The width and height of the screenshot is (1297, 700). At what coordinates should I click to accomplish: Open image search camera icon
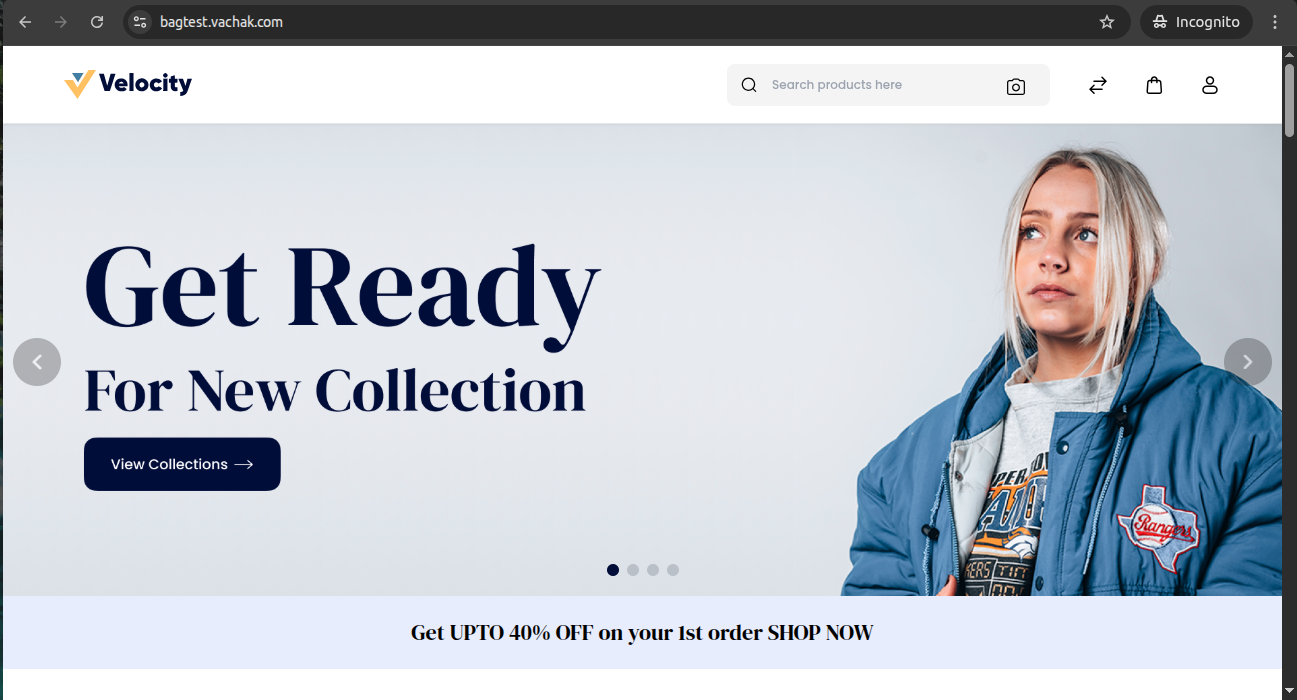tap(1016, 86)
